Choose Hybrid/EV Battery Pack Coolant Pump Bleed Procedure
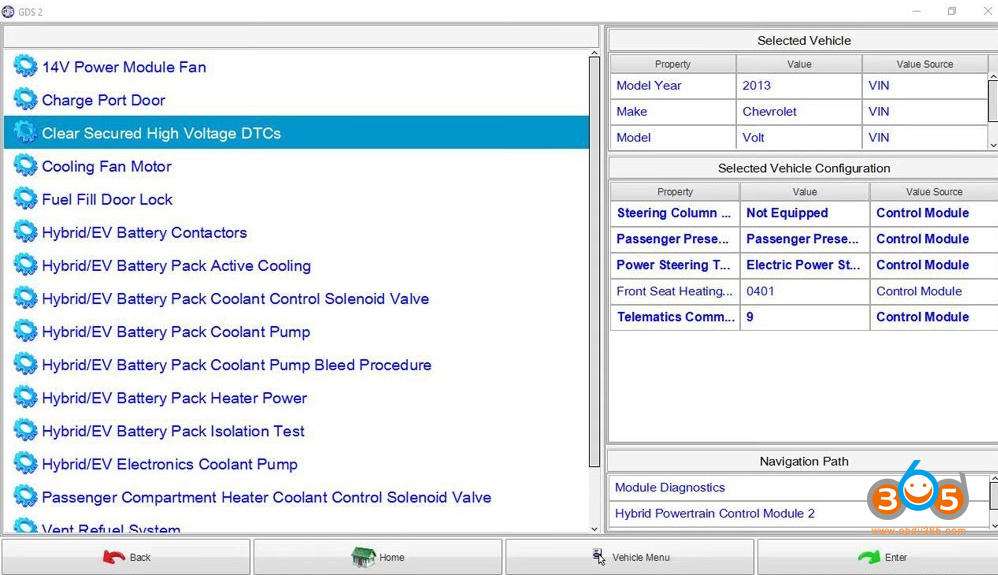The image size is (998, 575). click(236, 365)
